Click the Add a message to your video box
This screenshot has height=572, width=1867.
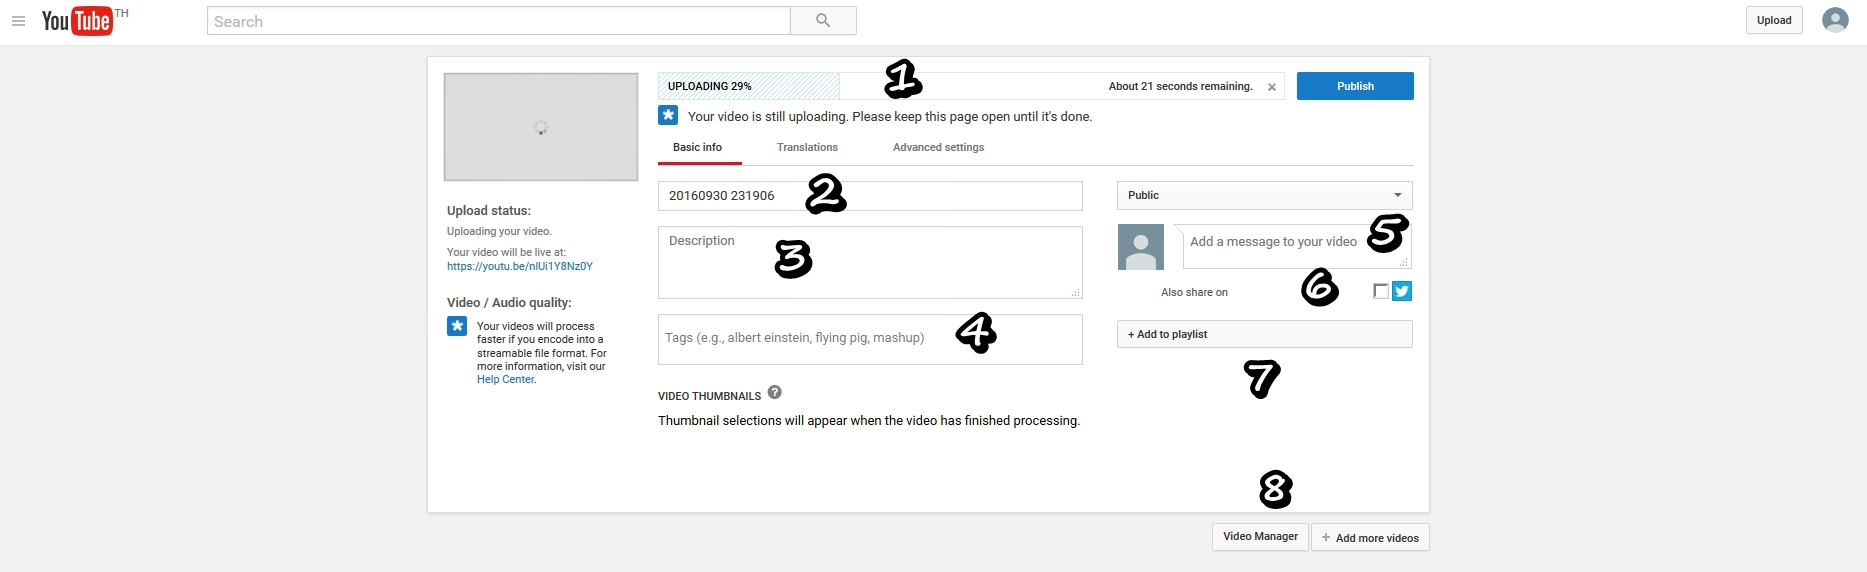(1297, 246)
